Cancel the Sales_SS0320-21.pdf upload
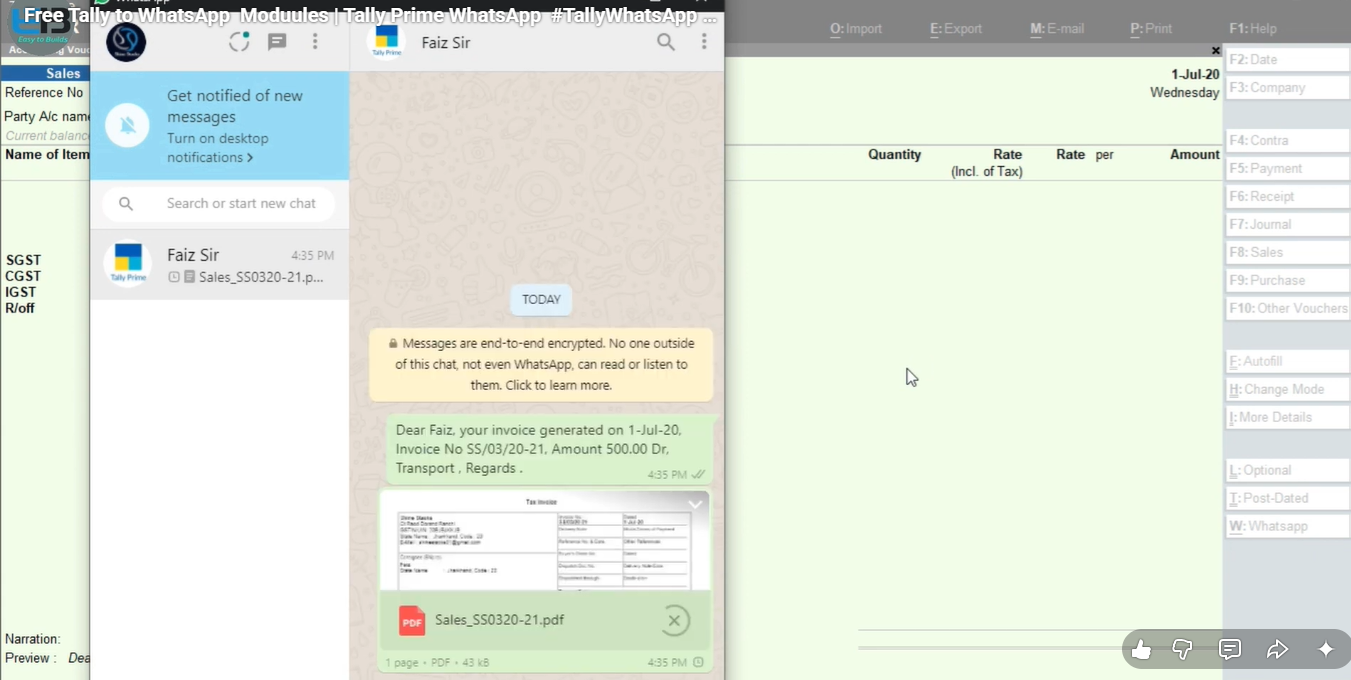Viewport: 1351px width, 680px height. [x=674, y=621]
